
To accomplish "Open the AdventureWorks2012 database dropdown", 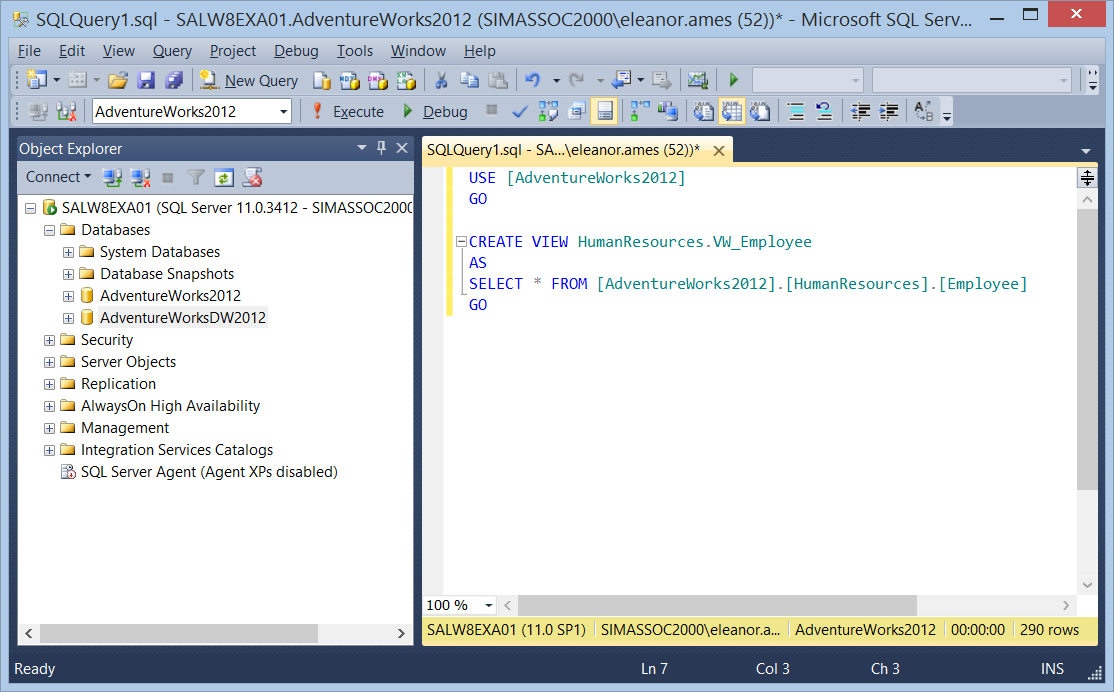I will point(283,112).
